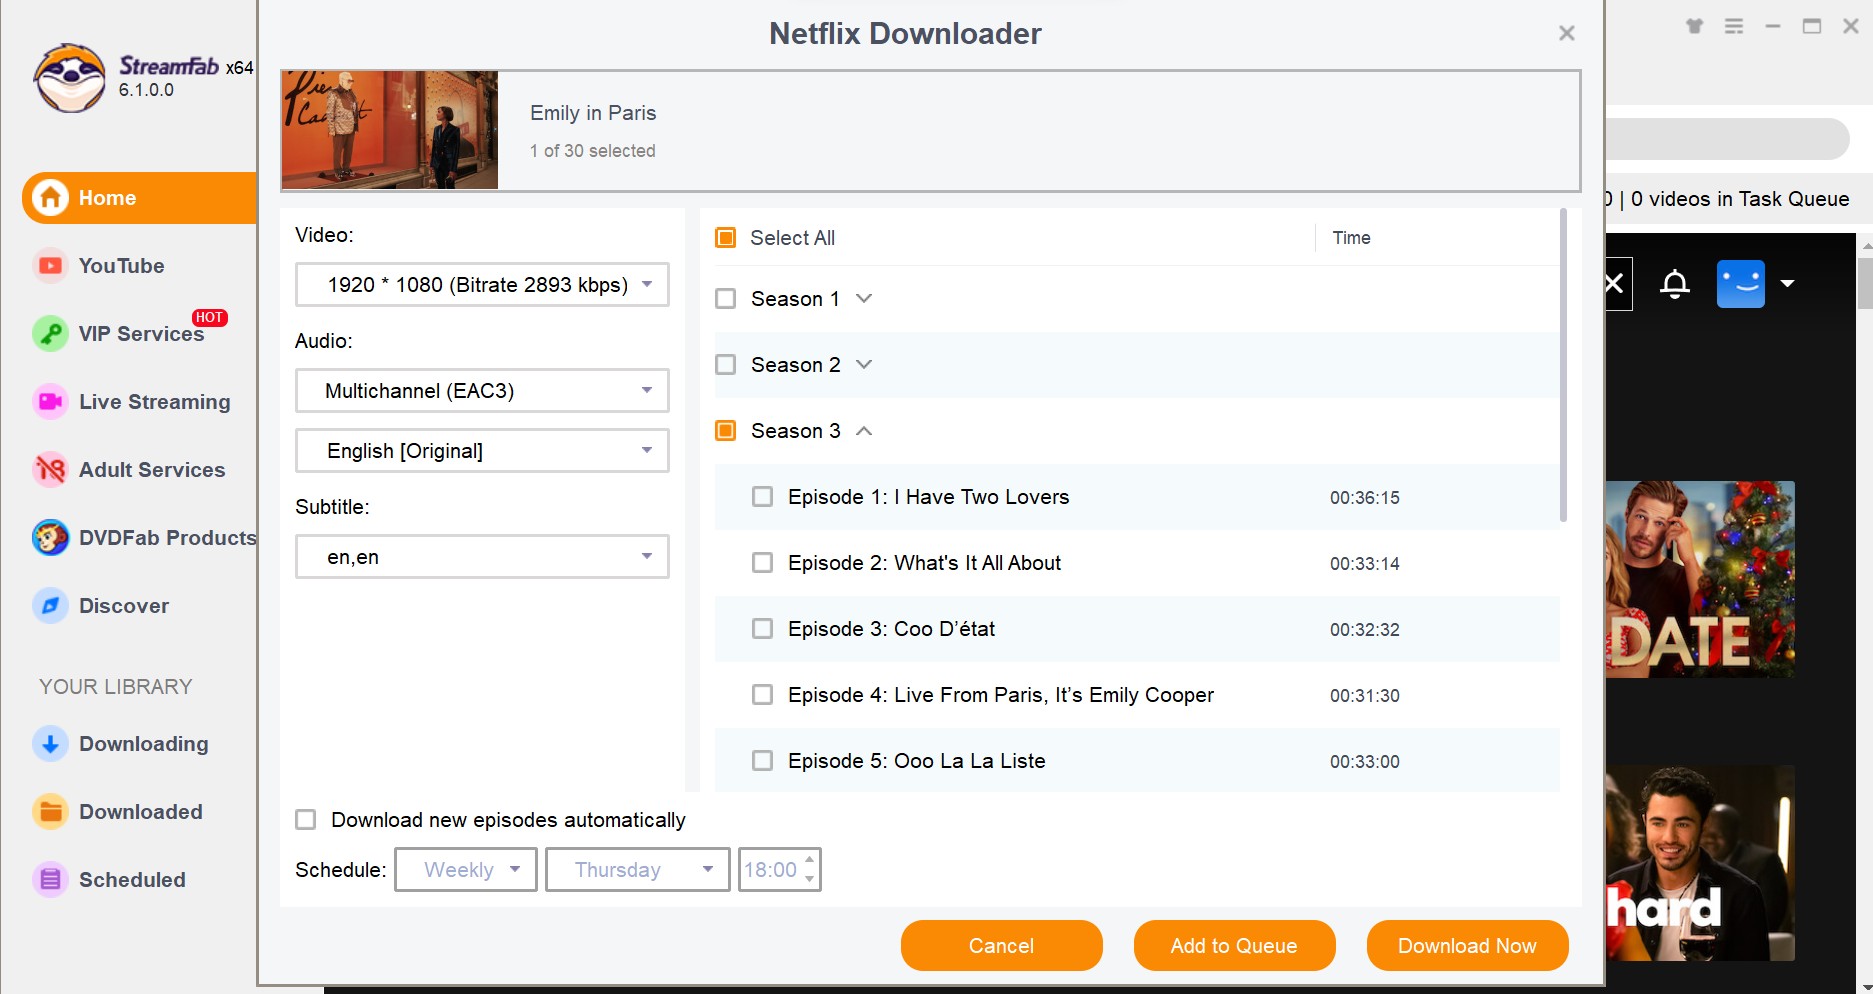Screen dimensions: 1873x994
Task: Click the Scheduled list icon
Action: tap(50, 880)
